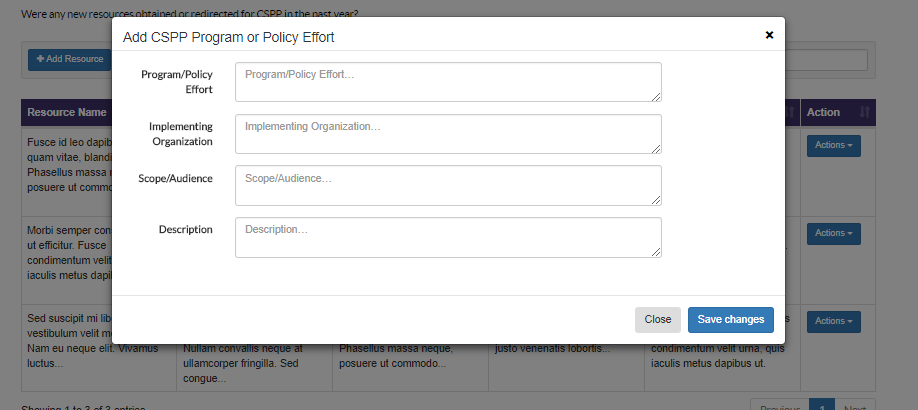This screenshot has height=410, width=918.
Task: Close the modal with the X icon
Action: pyautogui.click(x=769, y=35)
